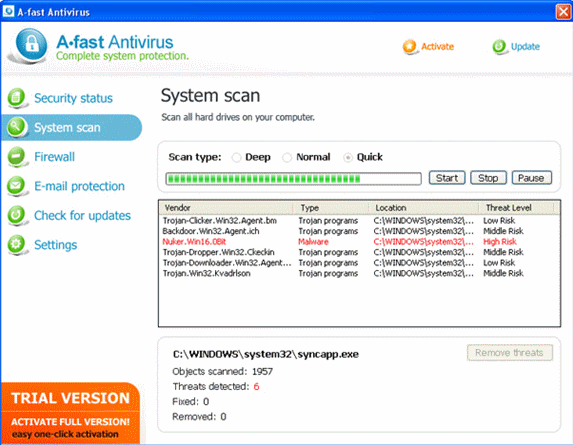Click the Update link in header
The image size is (573, 445).
(525, 46)
